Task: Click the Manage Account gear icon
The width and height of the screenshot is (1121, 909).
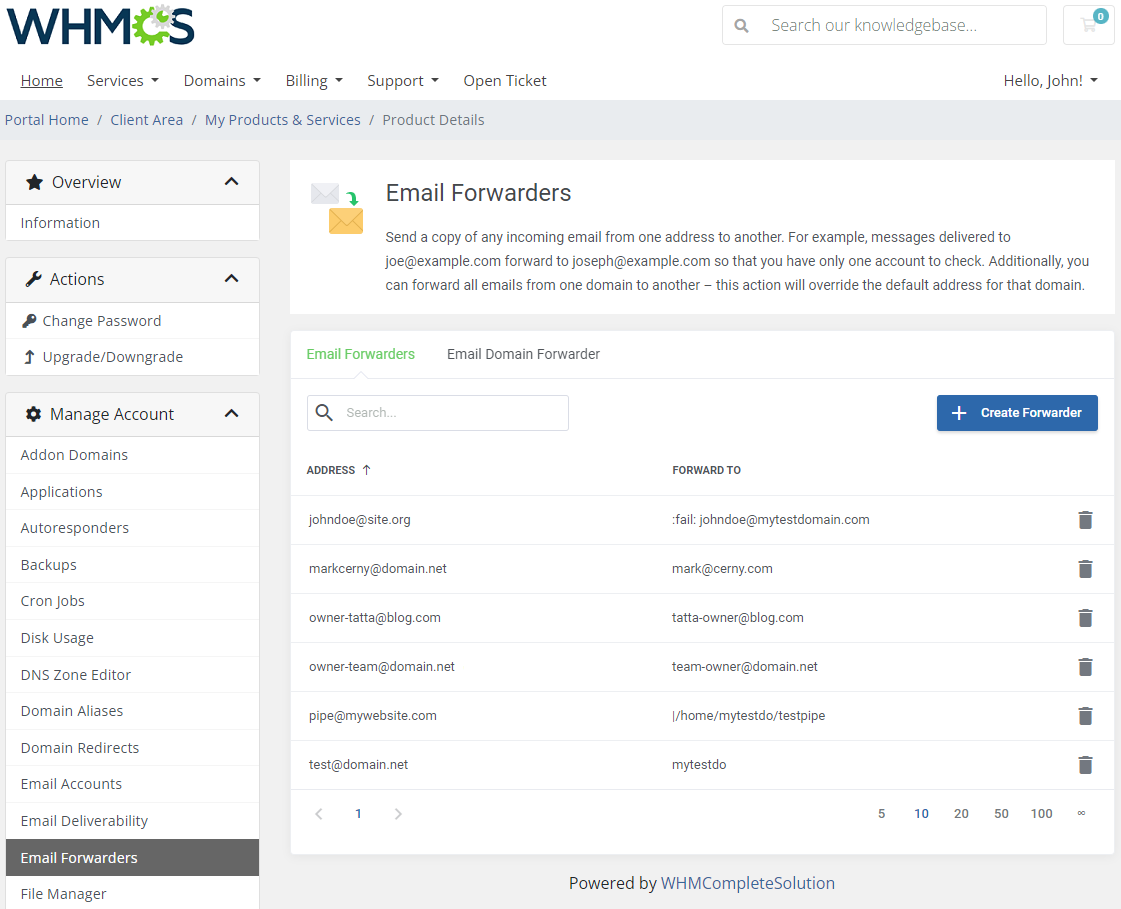Action: pyautogui.click(x=34, y=414)
